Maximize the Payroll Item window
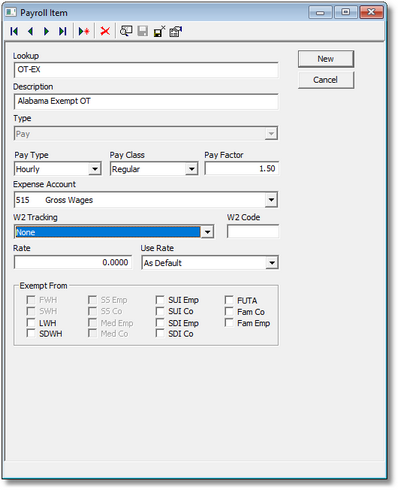Viewport: 398px width, 490px height. click(345, 13)
